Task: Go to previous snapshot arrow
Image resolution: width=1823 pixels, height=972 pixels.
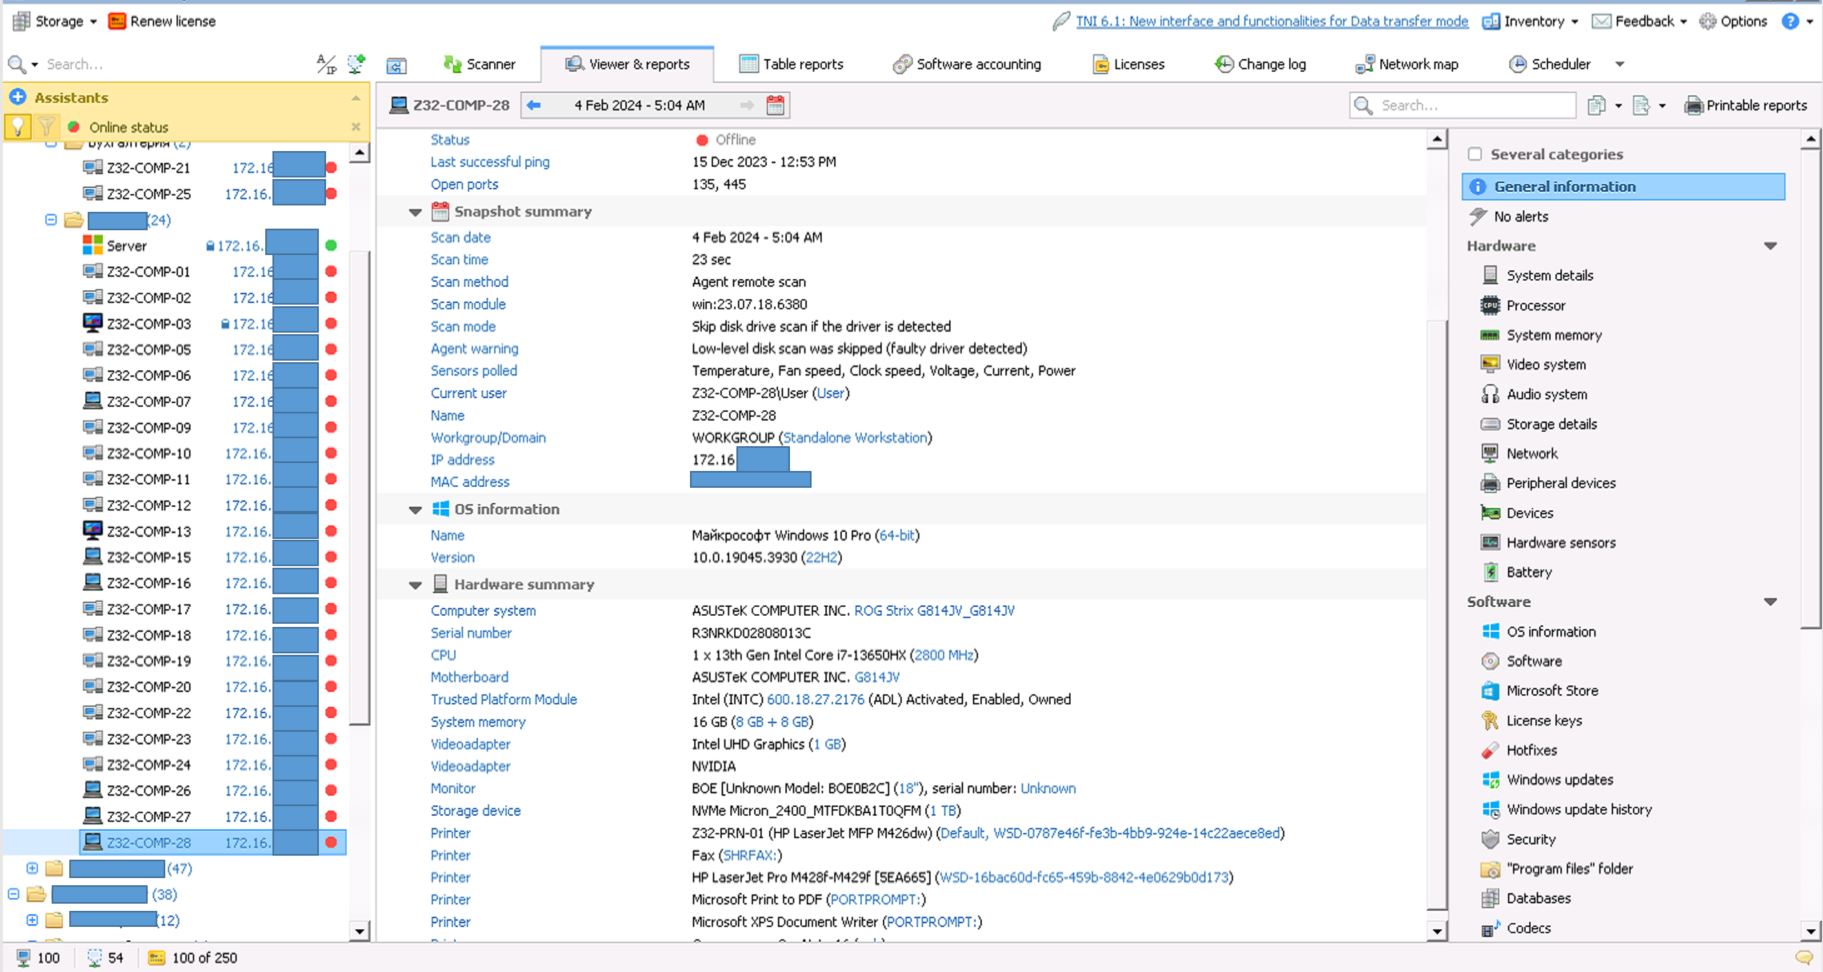Action: 534,105
